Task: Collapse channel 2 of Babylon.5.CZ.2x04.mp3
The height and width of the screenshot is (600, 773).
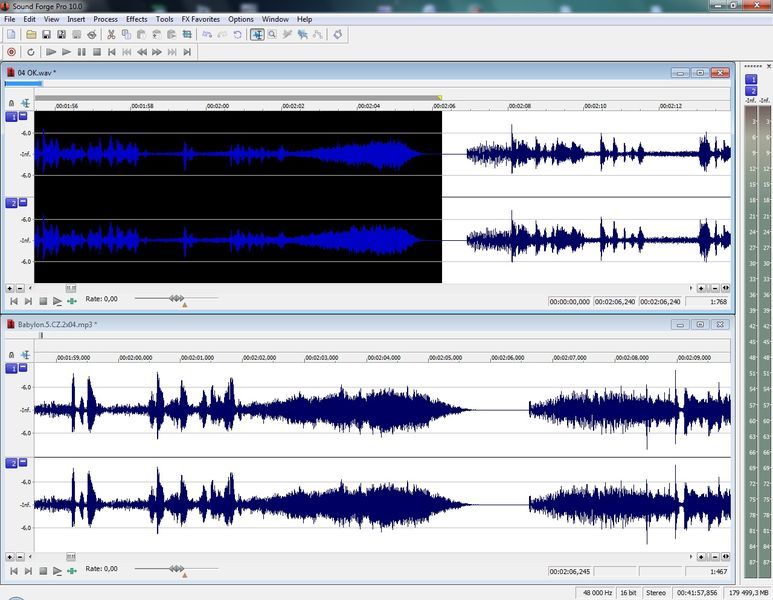Action: coord(23,462)
